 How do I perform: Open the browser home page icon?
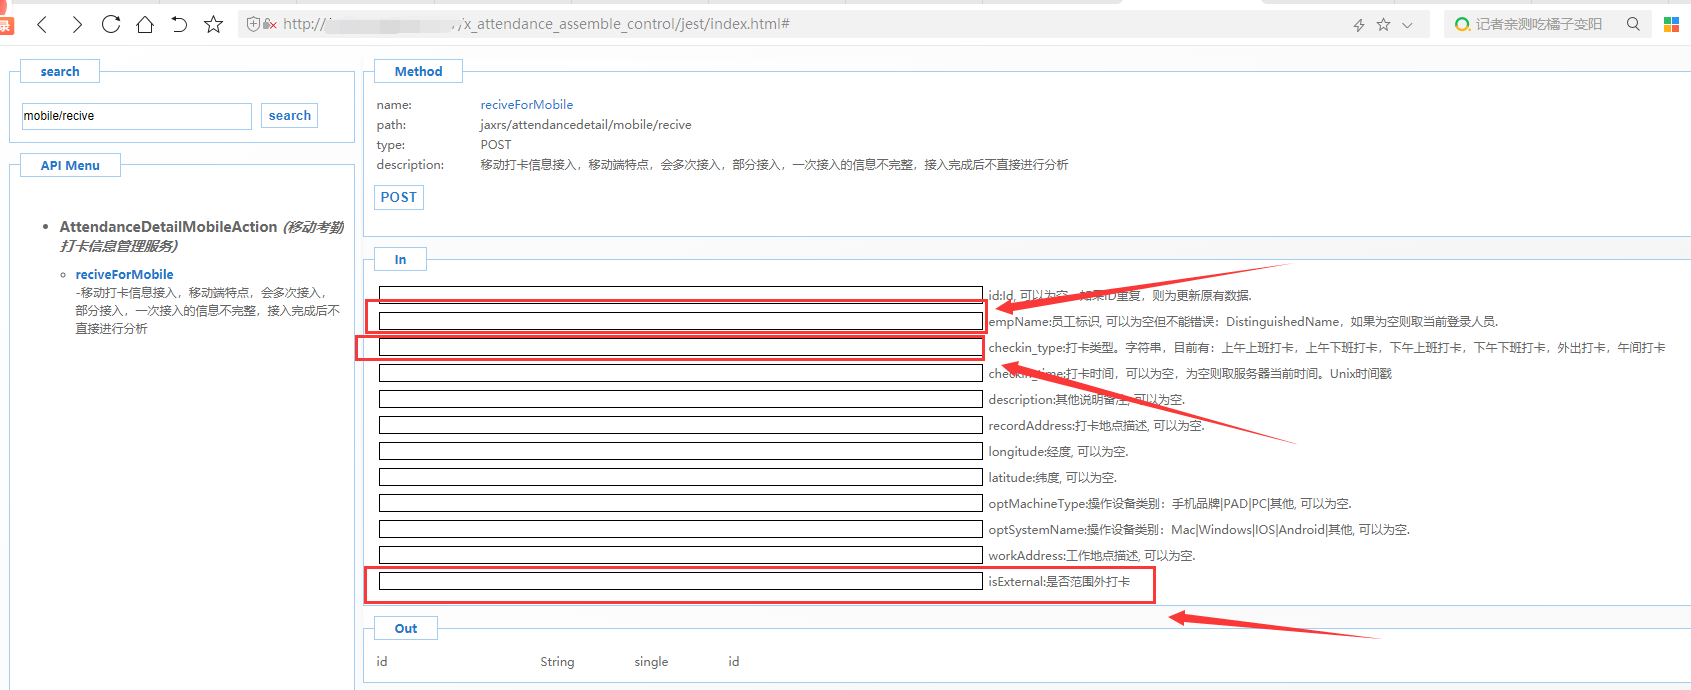coord(145,24)
